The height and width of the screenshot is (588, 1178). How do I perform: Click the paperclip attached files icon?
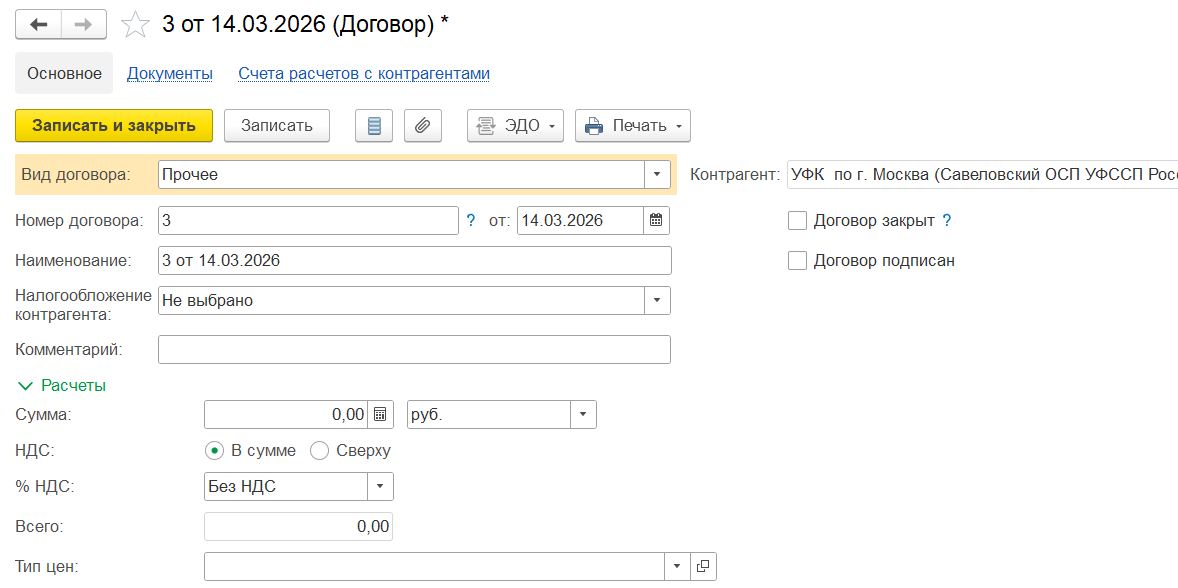pos(423,126)
